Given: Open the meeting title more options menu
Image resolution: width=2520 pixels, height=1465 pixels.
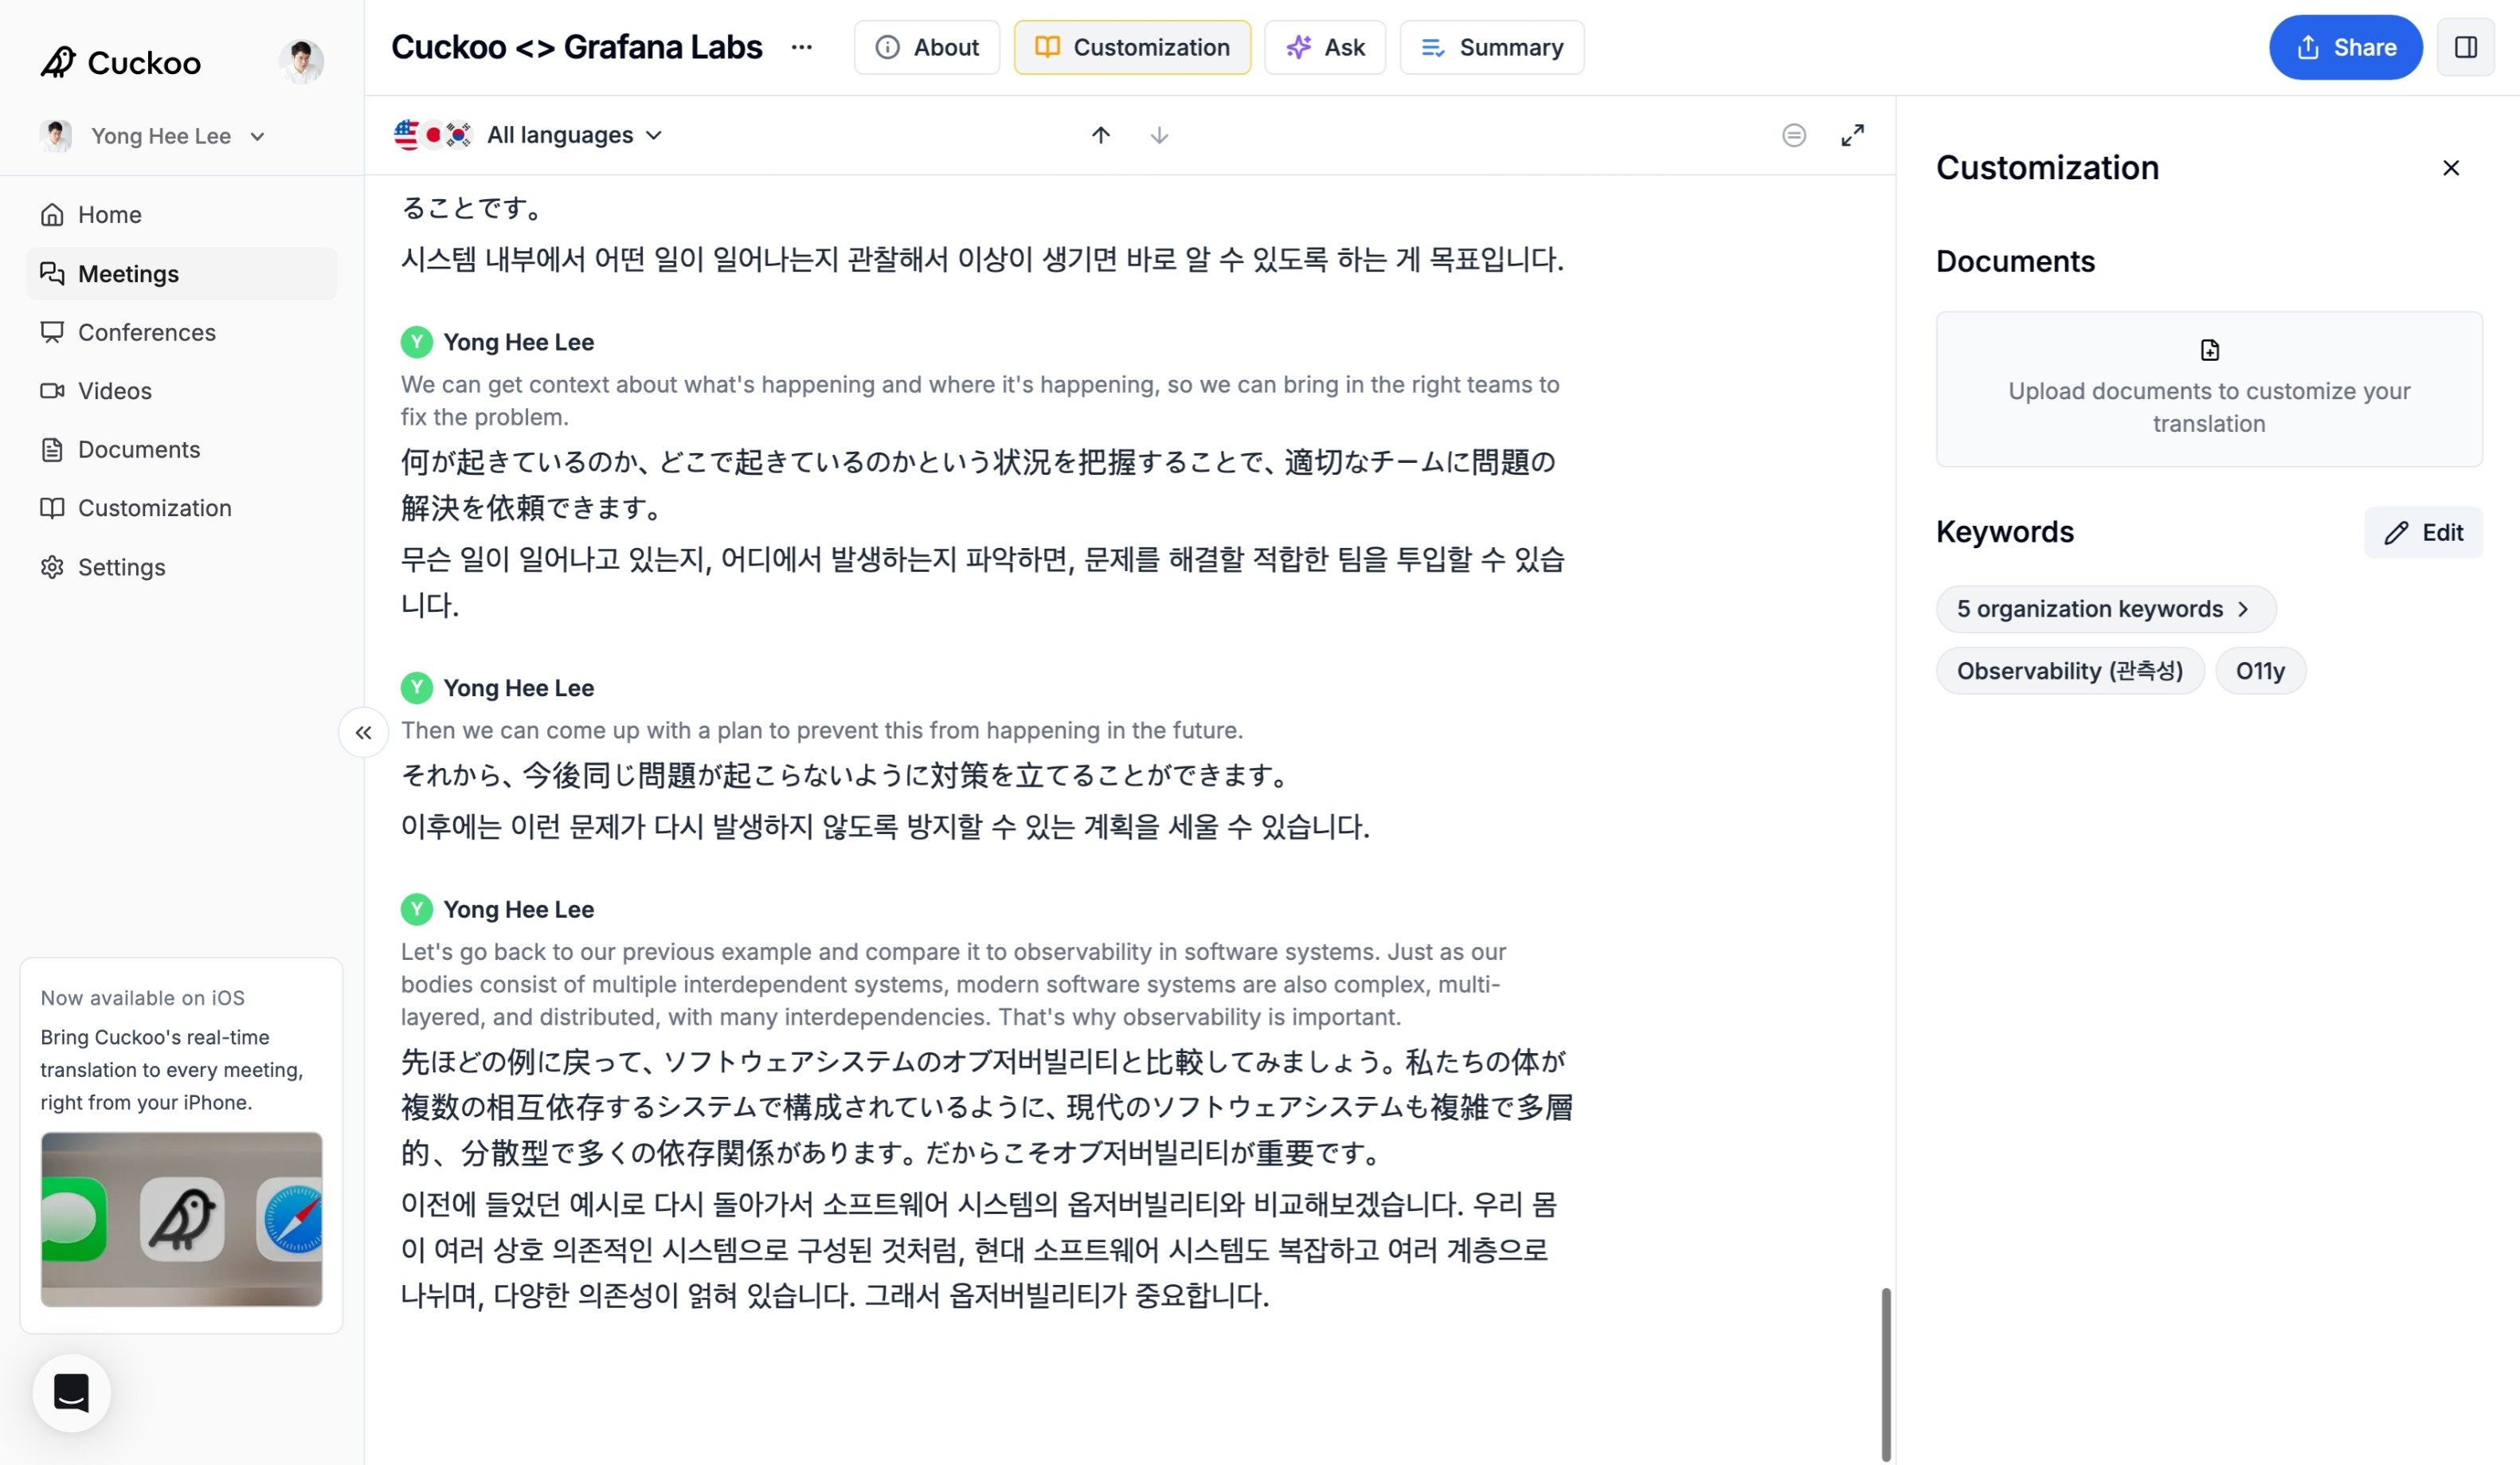Looking at the screenshot, I should pyautogui.click(x=801, y=47).
